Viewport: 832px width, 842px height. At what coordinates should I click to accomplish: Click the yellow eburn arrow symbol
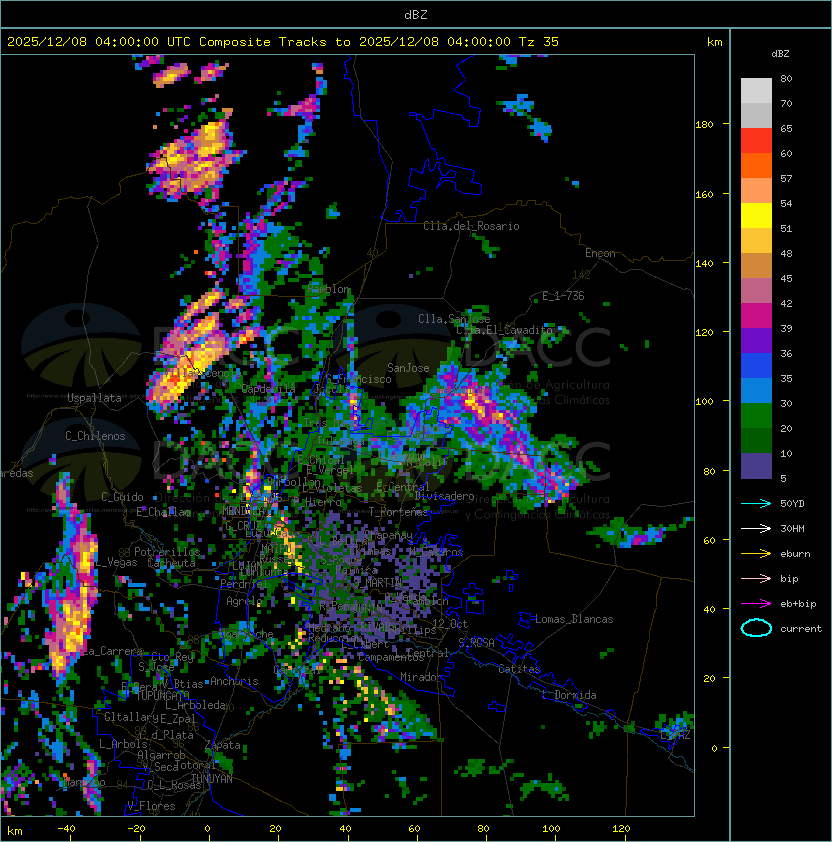tap(756, 553)
